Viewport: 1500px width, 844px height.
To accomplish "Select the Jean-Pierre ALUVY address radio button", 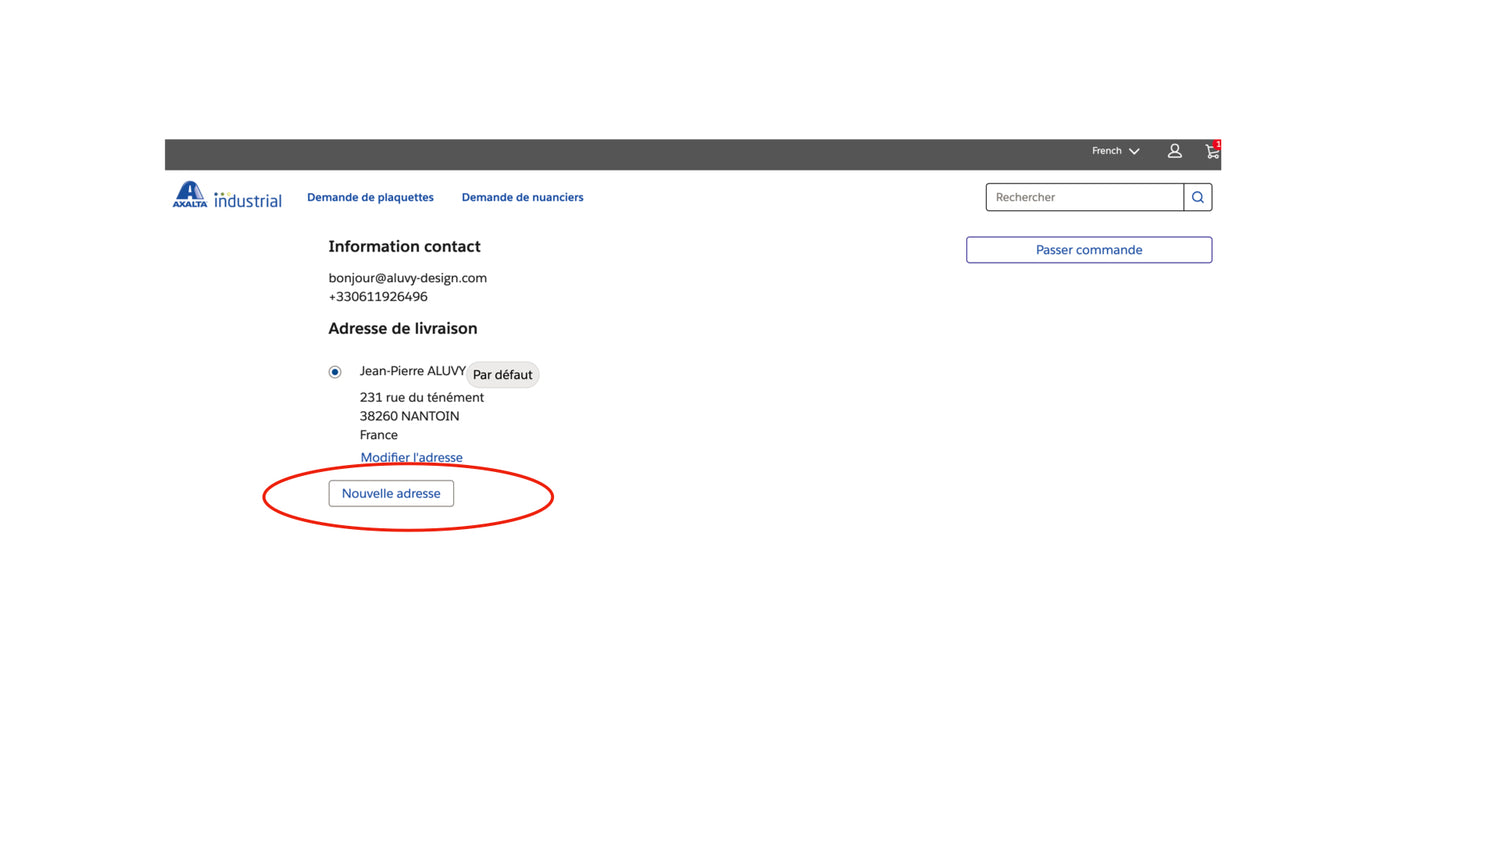I will pos(335,372).
